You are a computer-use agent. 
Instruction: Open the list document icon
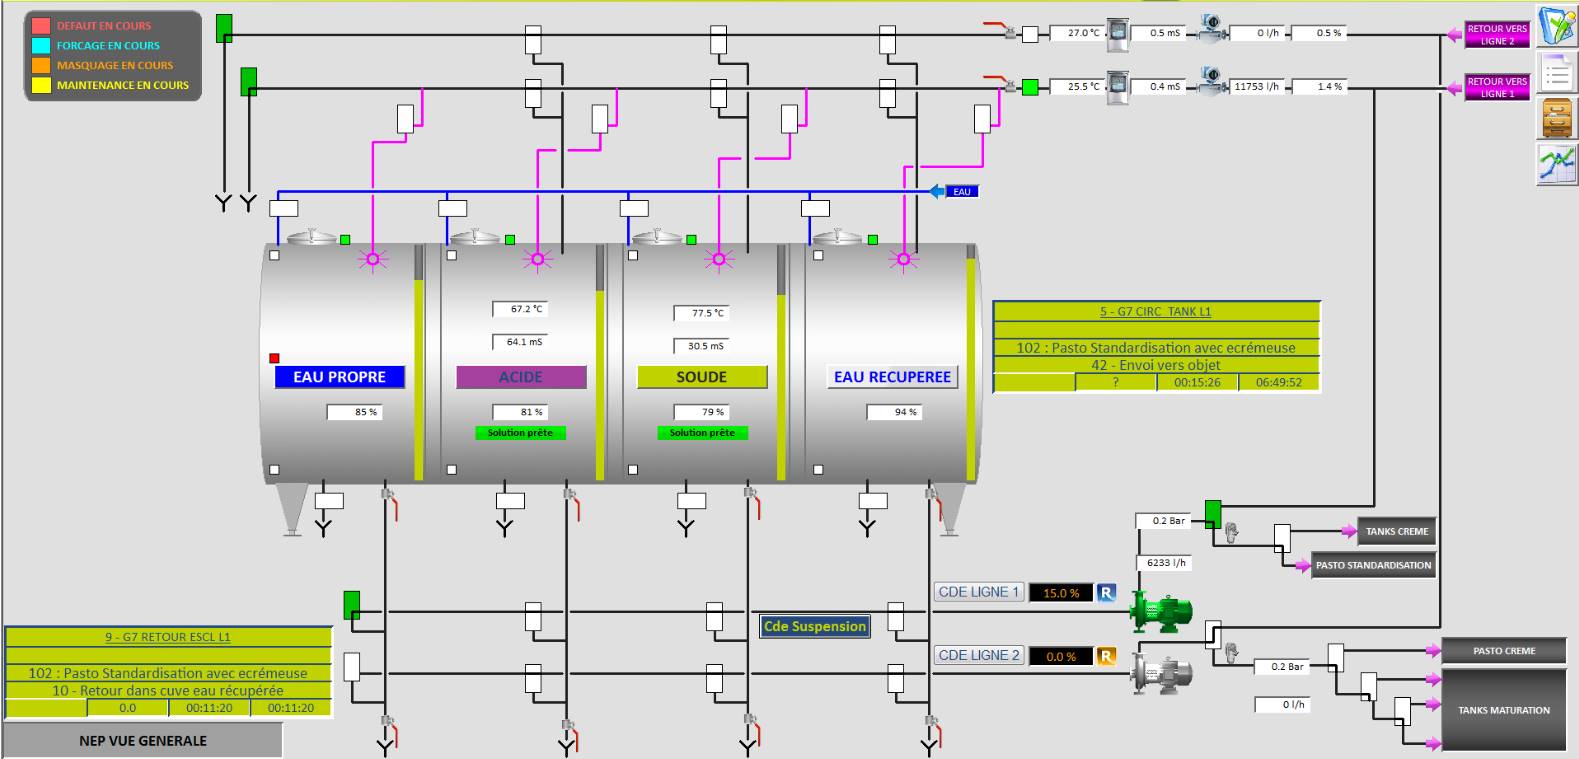click(1556, 73)
